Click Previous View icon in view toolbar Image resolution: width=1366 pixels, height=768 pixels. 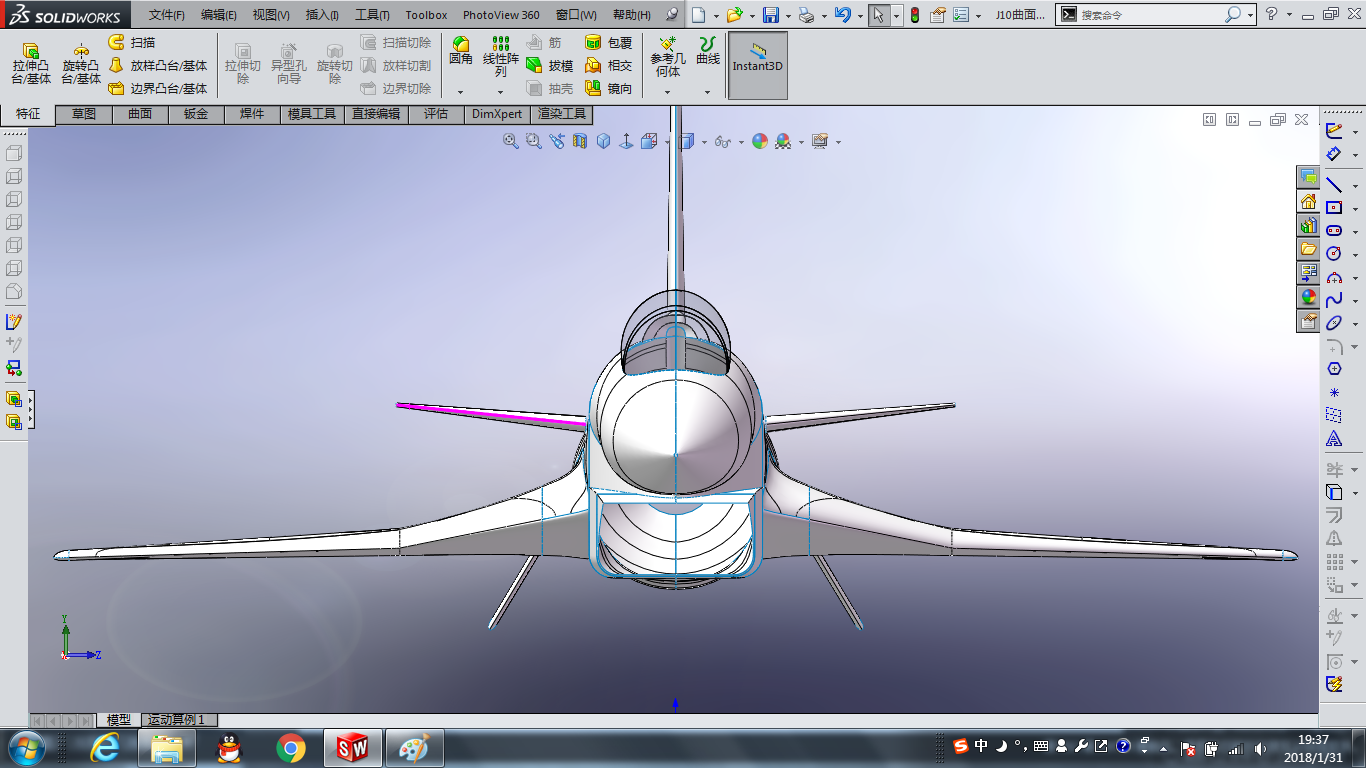(x=557, y=142)
